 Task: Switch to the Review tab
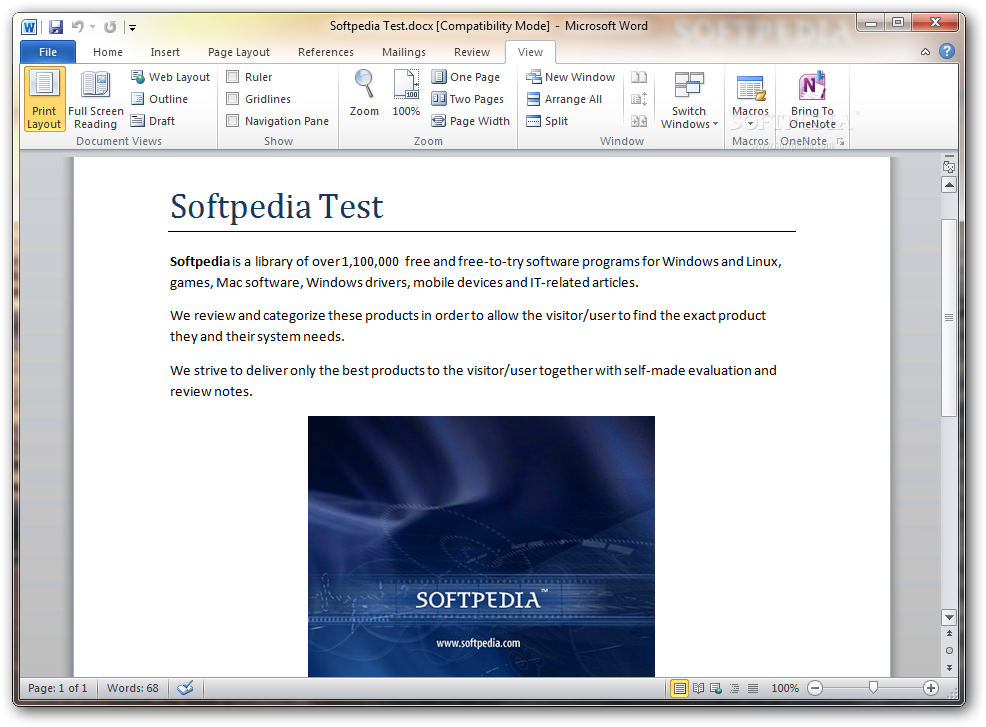pyautogui.click(x=472, y=52)
